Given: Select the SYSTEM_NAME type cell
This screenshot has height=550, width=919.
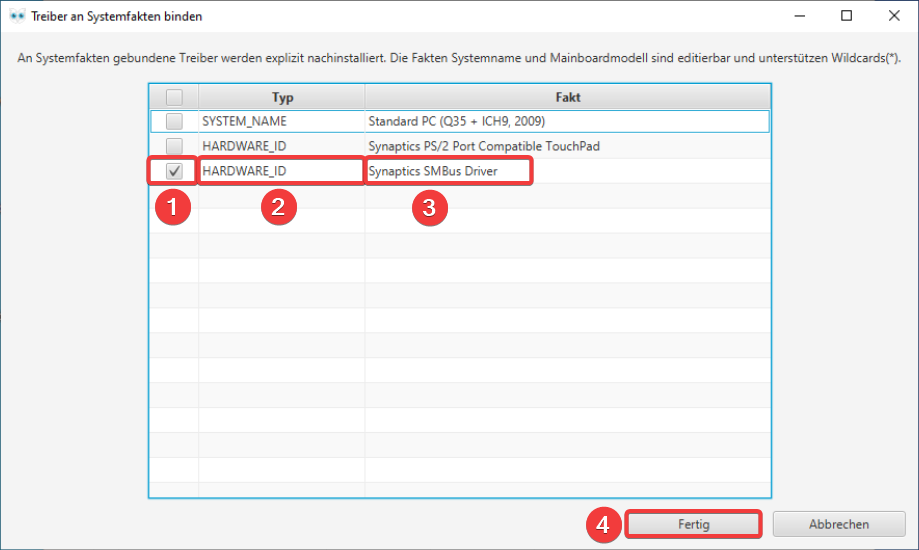Looking at the screenshot, I should point(282,121).
